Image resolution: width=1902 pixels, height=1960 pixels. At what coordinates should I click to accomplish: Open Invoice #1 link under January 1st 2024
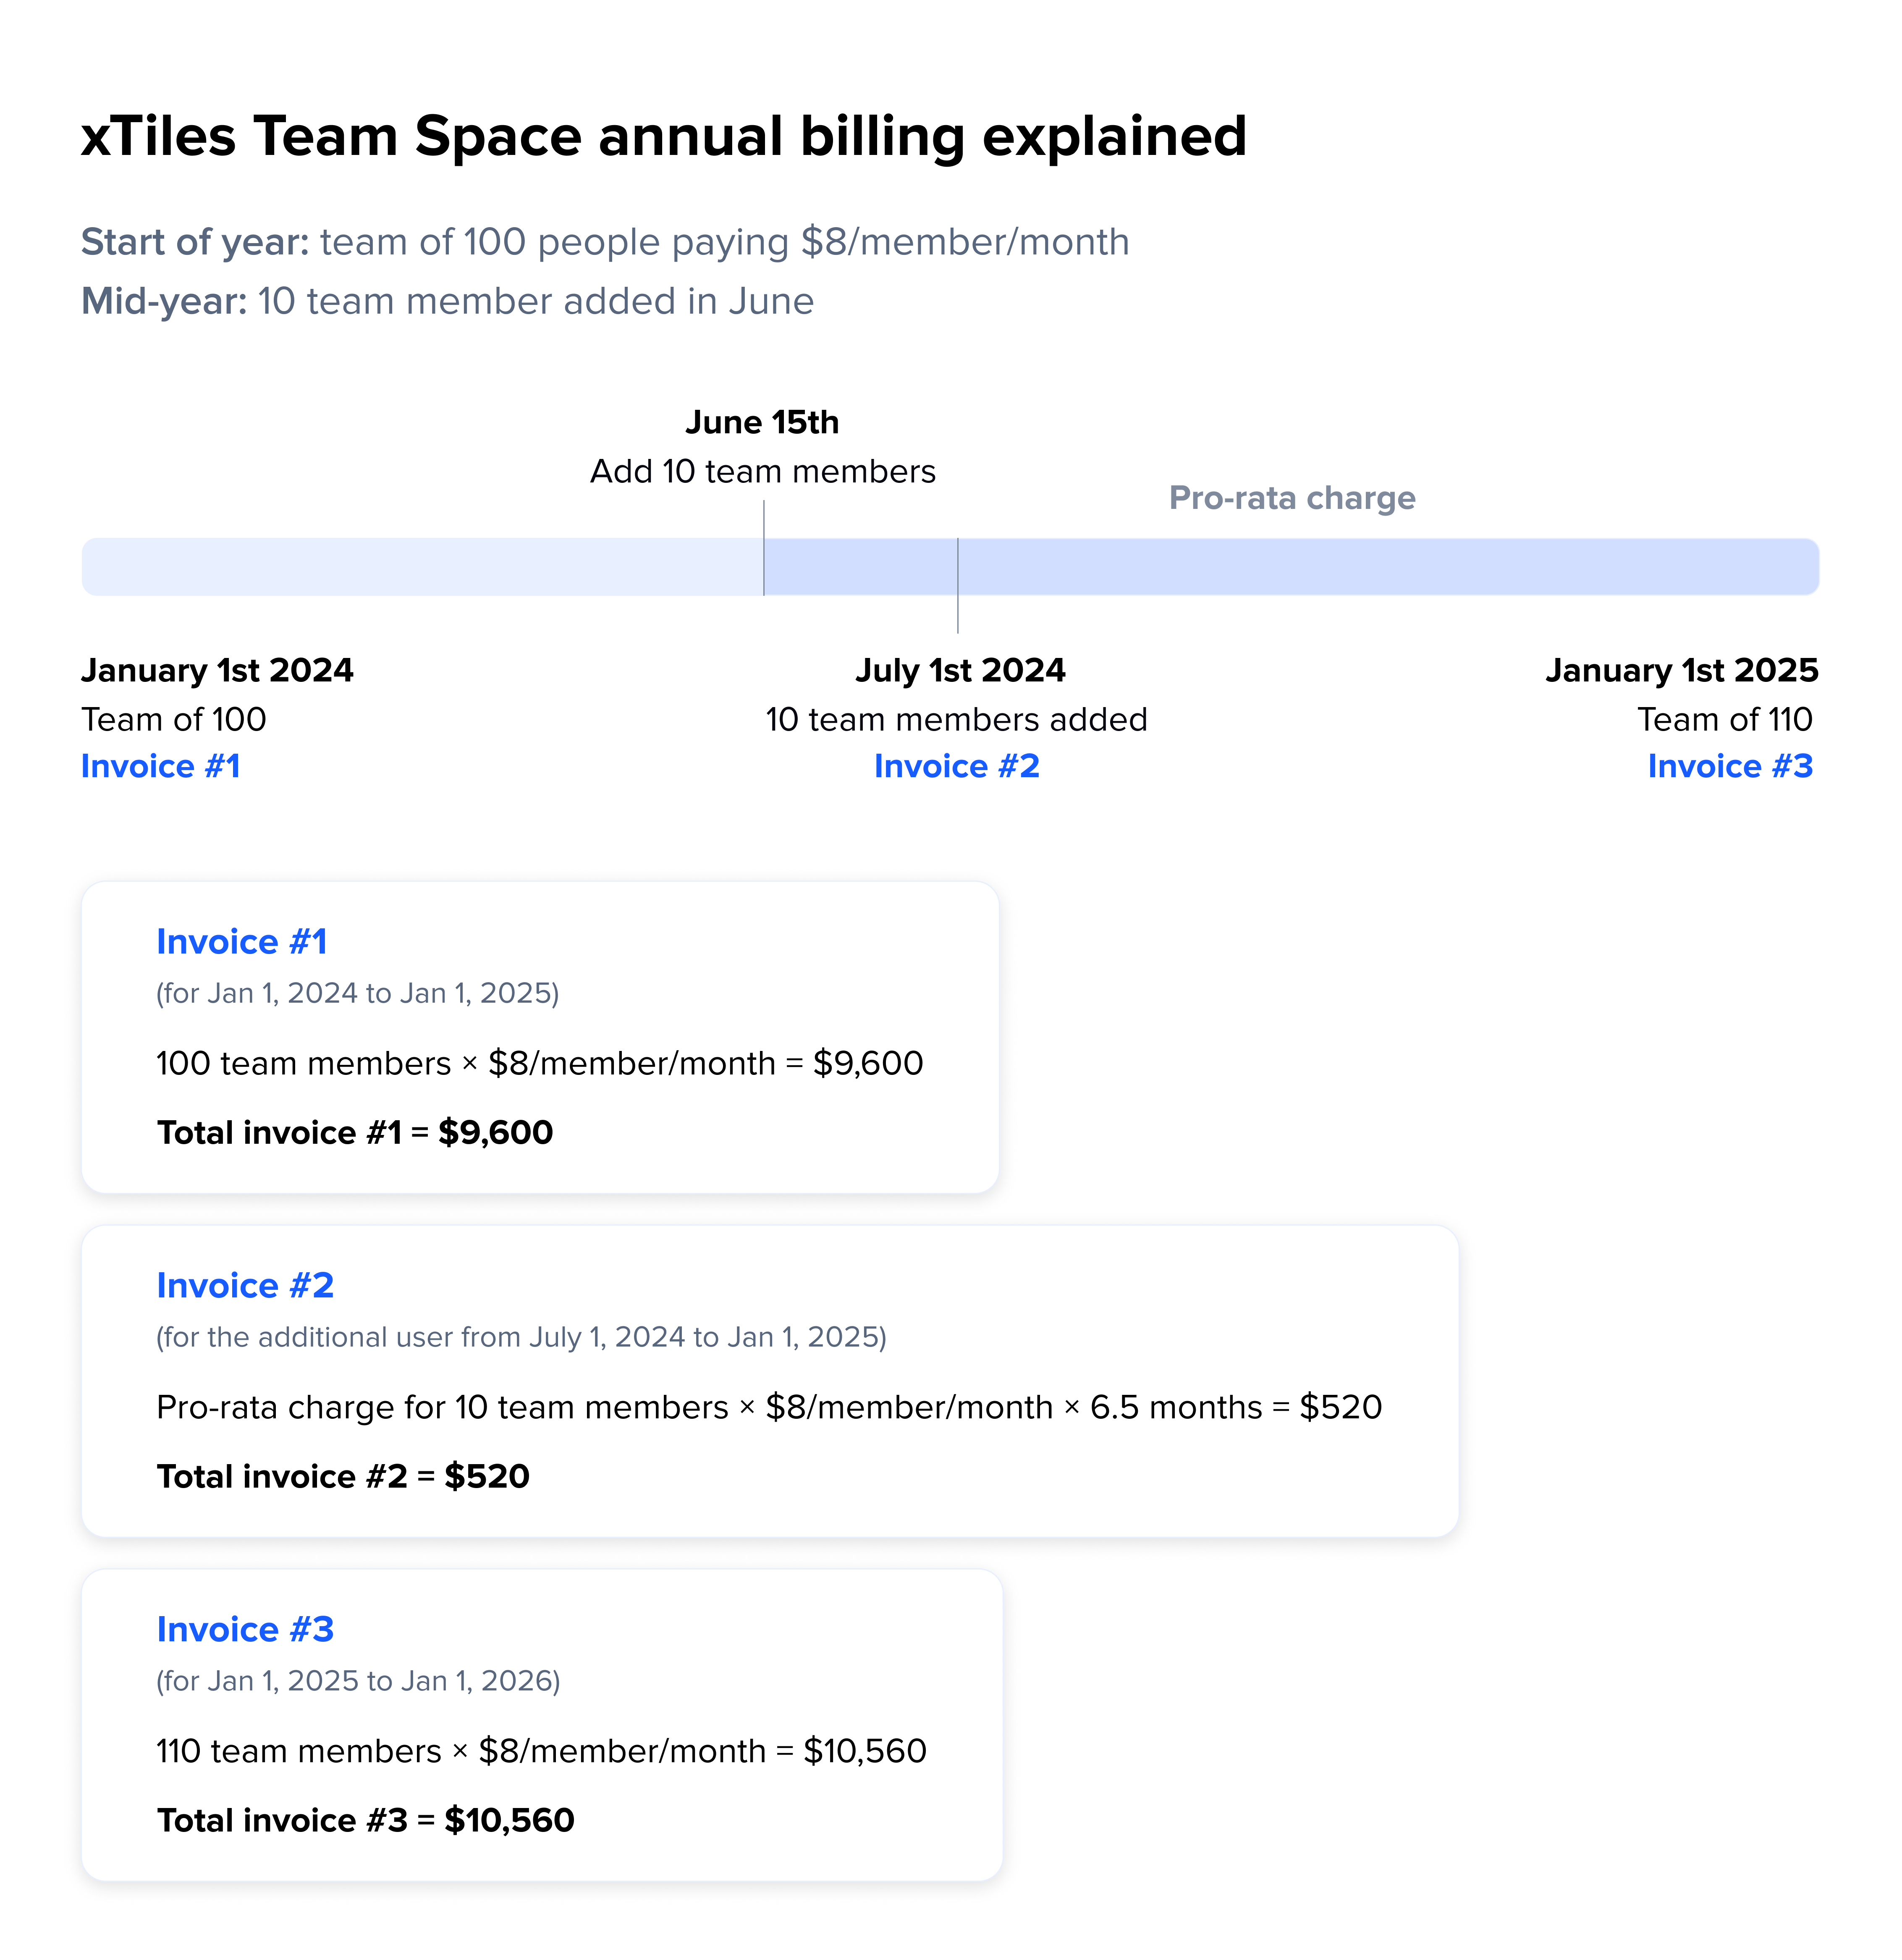click(x=161, y=766)
